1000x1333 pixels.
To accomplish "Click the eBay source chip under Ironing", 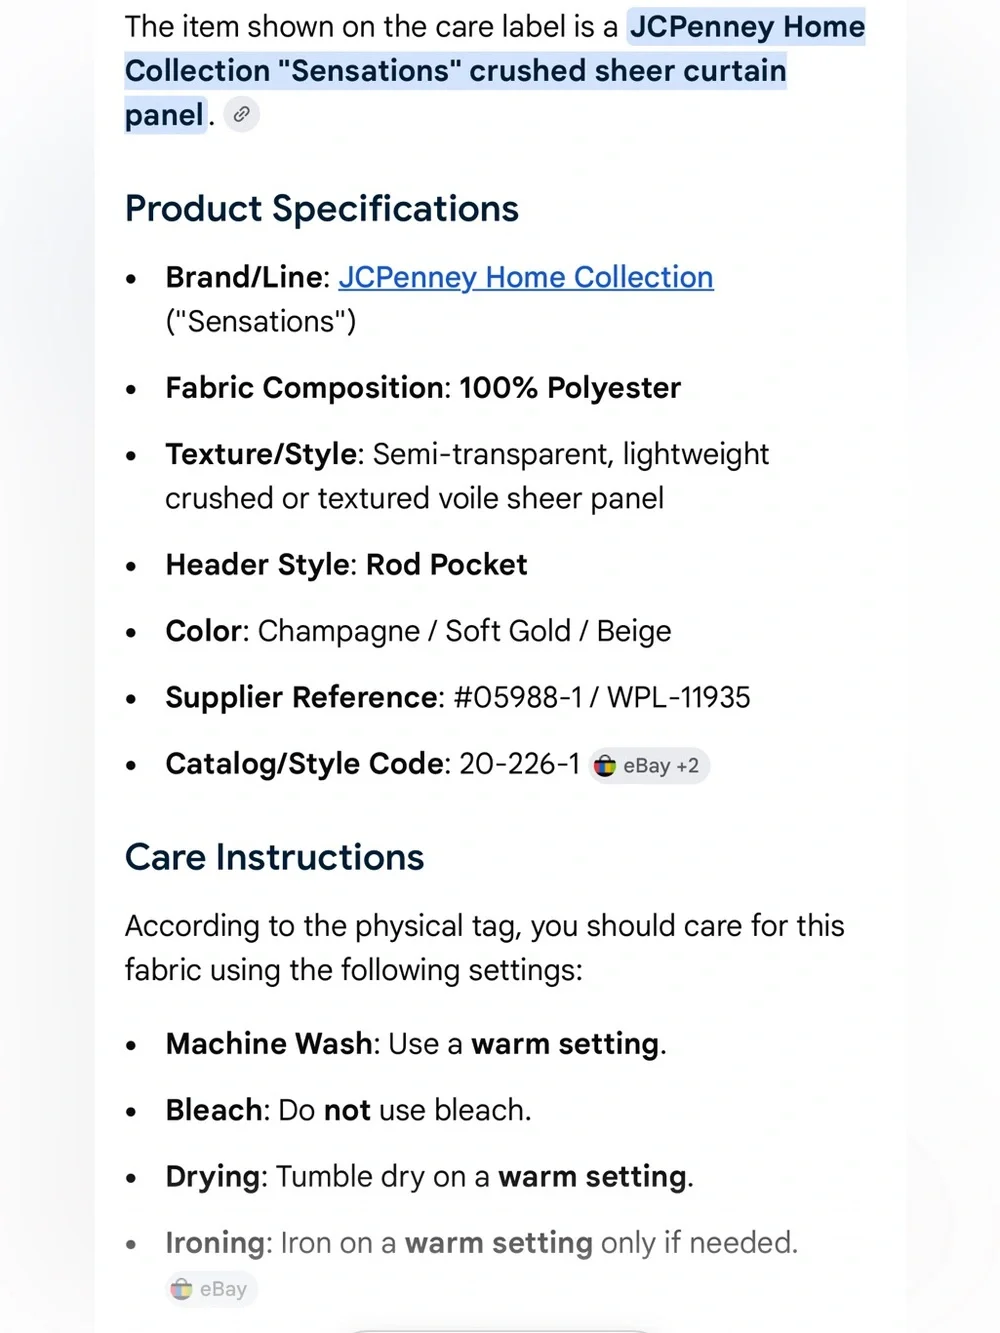I will pyautogui.click(x=211, y=1289).
